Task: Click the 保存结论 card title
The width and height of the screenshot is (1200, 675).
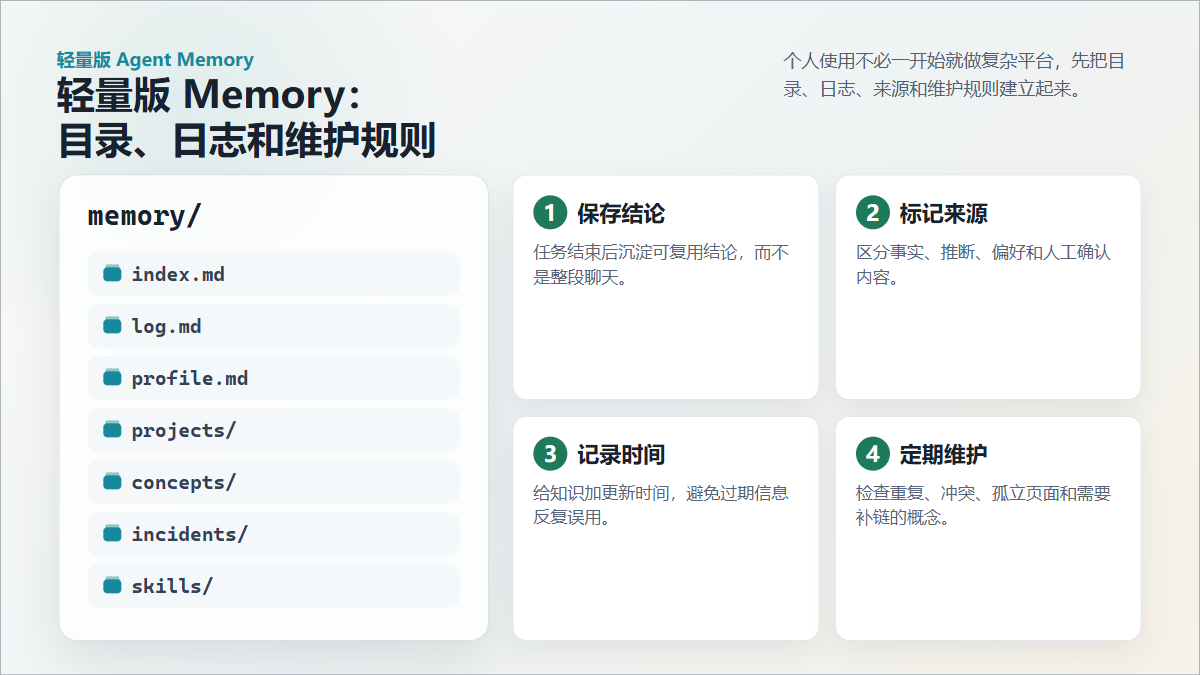Action: [x=621, y=214]
